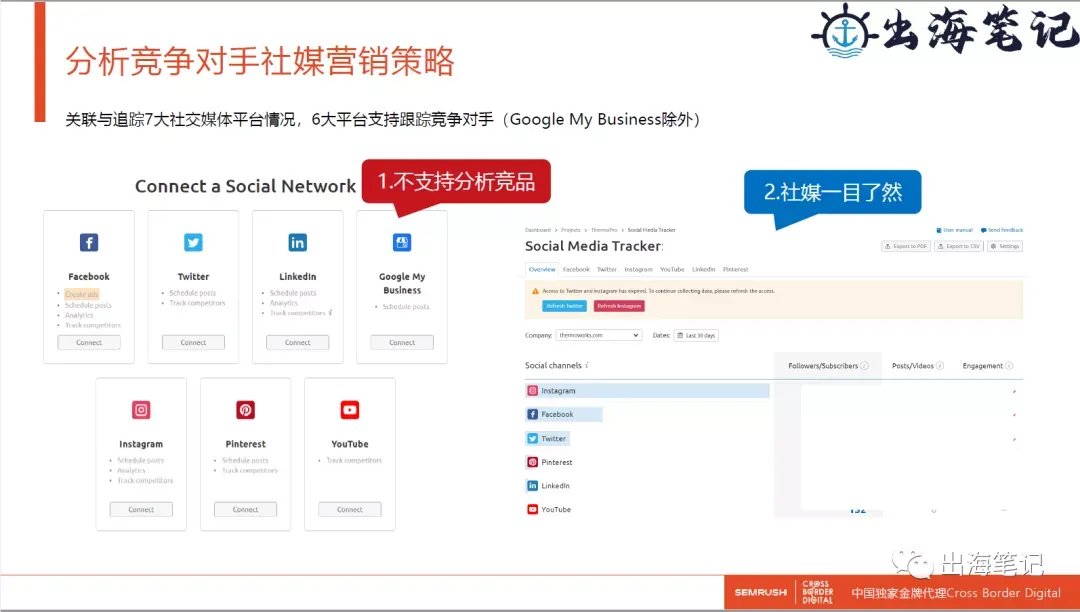
Task: Click the info icon beside Followers/Subscribers
Action: (x=864, y=366)
